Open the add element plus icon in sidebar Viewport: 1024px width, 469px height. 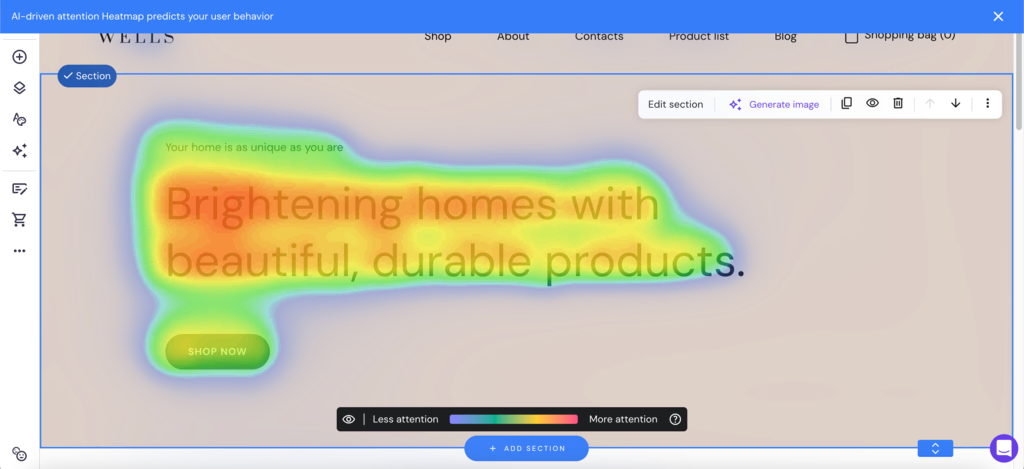coord(20,57)
